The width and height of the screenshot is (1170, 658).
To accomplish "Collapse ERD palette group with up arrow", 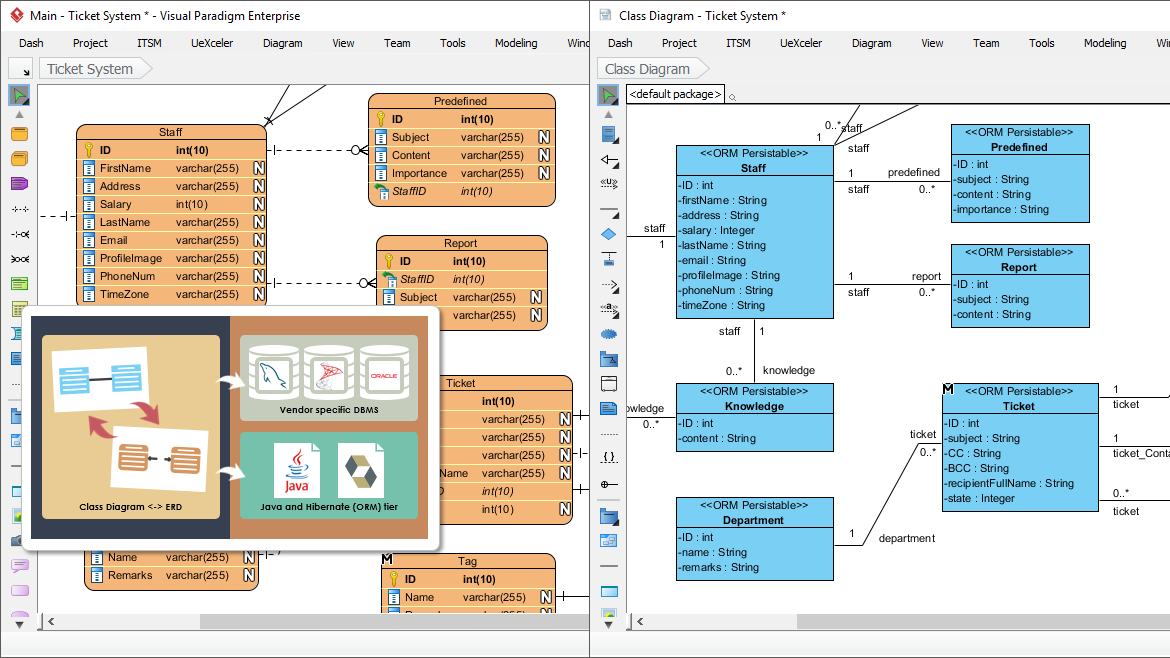I will click(19, 115).
